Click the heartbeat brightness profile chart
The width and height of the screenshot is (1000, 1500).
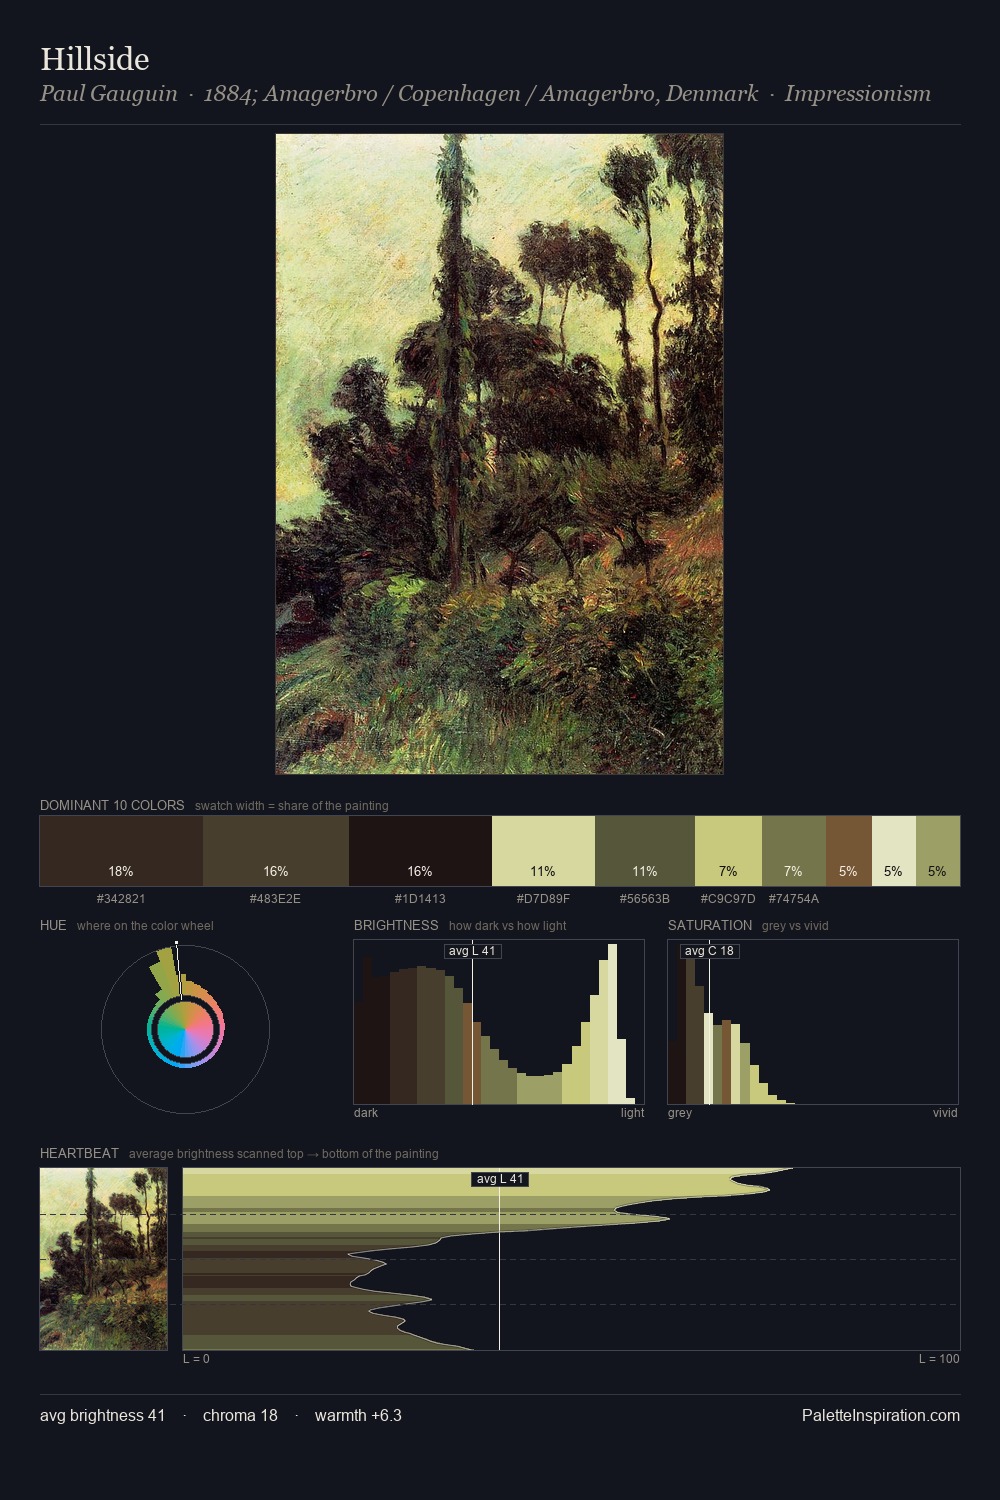(571, 1259)
